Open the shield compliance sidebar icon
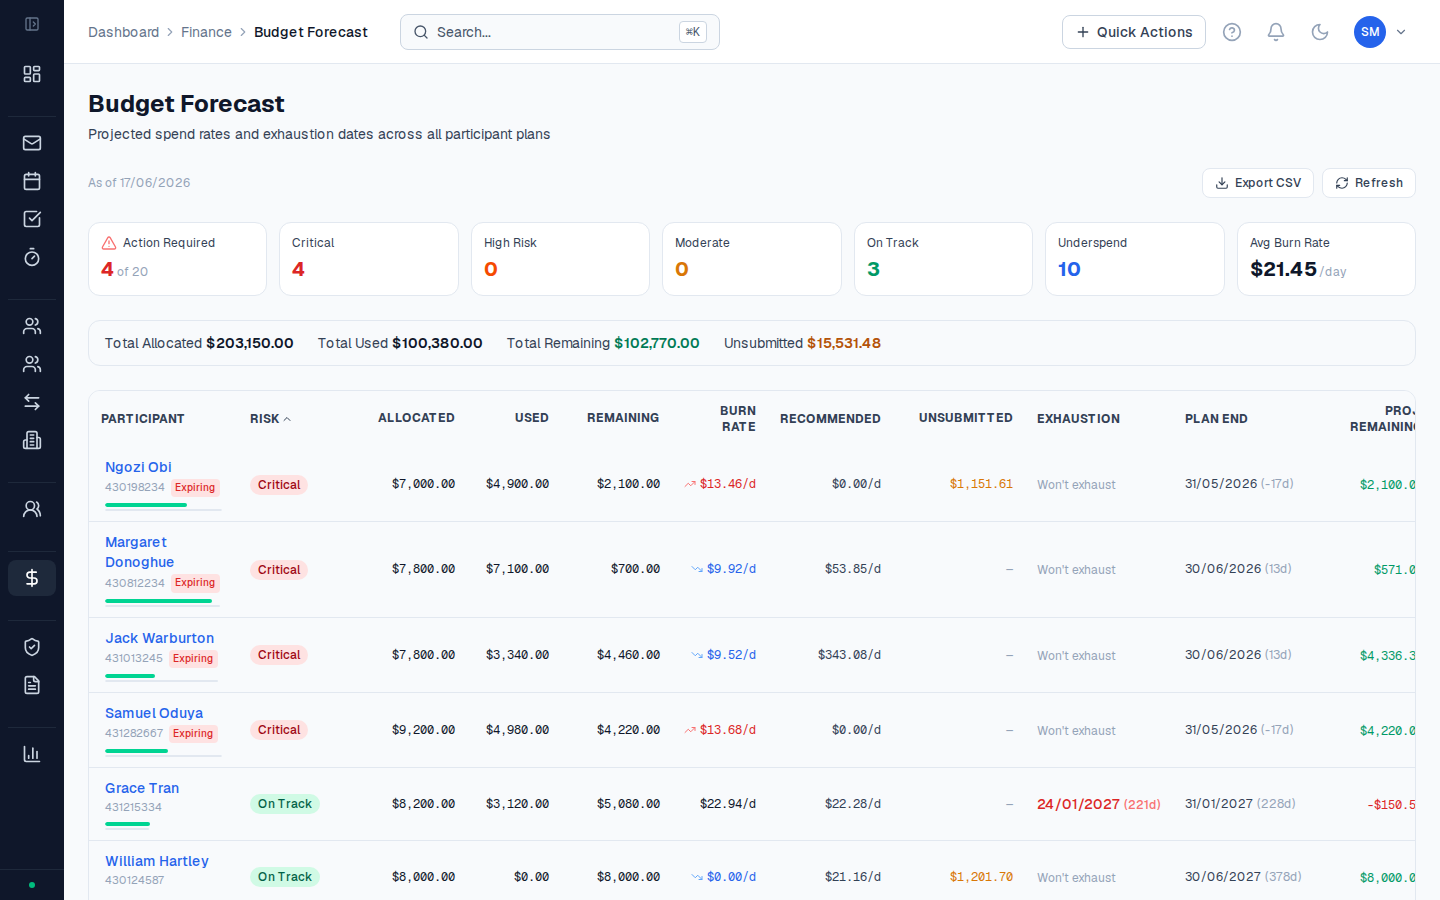Screen dimensions: 1440x900 point(32,647)
